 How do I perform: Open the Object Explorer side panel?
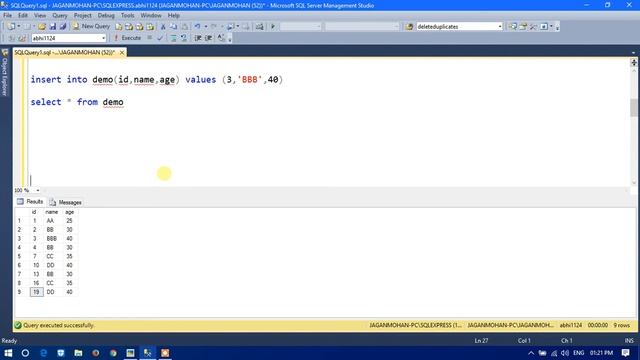5,73
